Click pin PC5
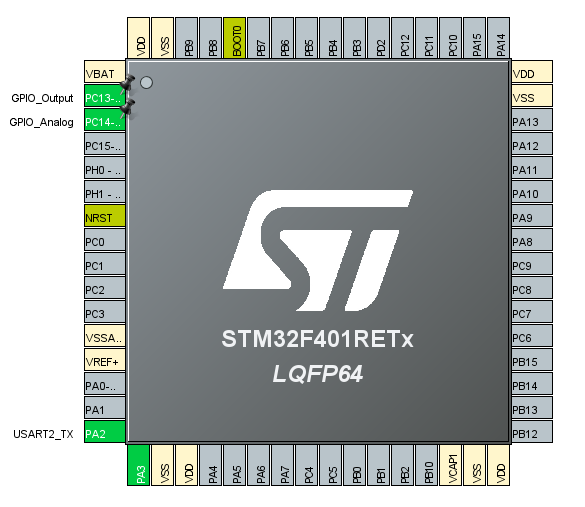Viewport: 585px width, 507px height. click(331, 465)
